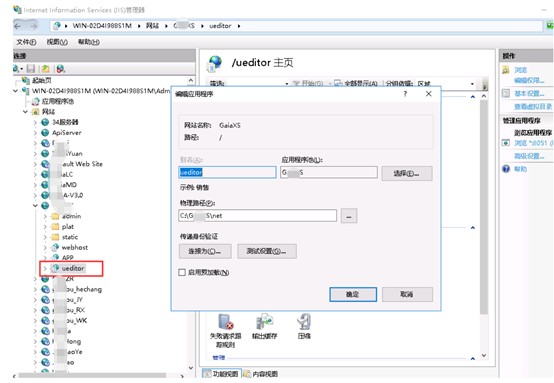Open the 帮助(H) menu
Image resolution: width=554 pixels, height=383 pixels.
tap(89, 42)
